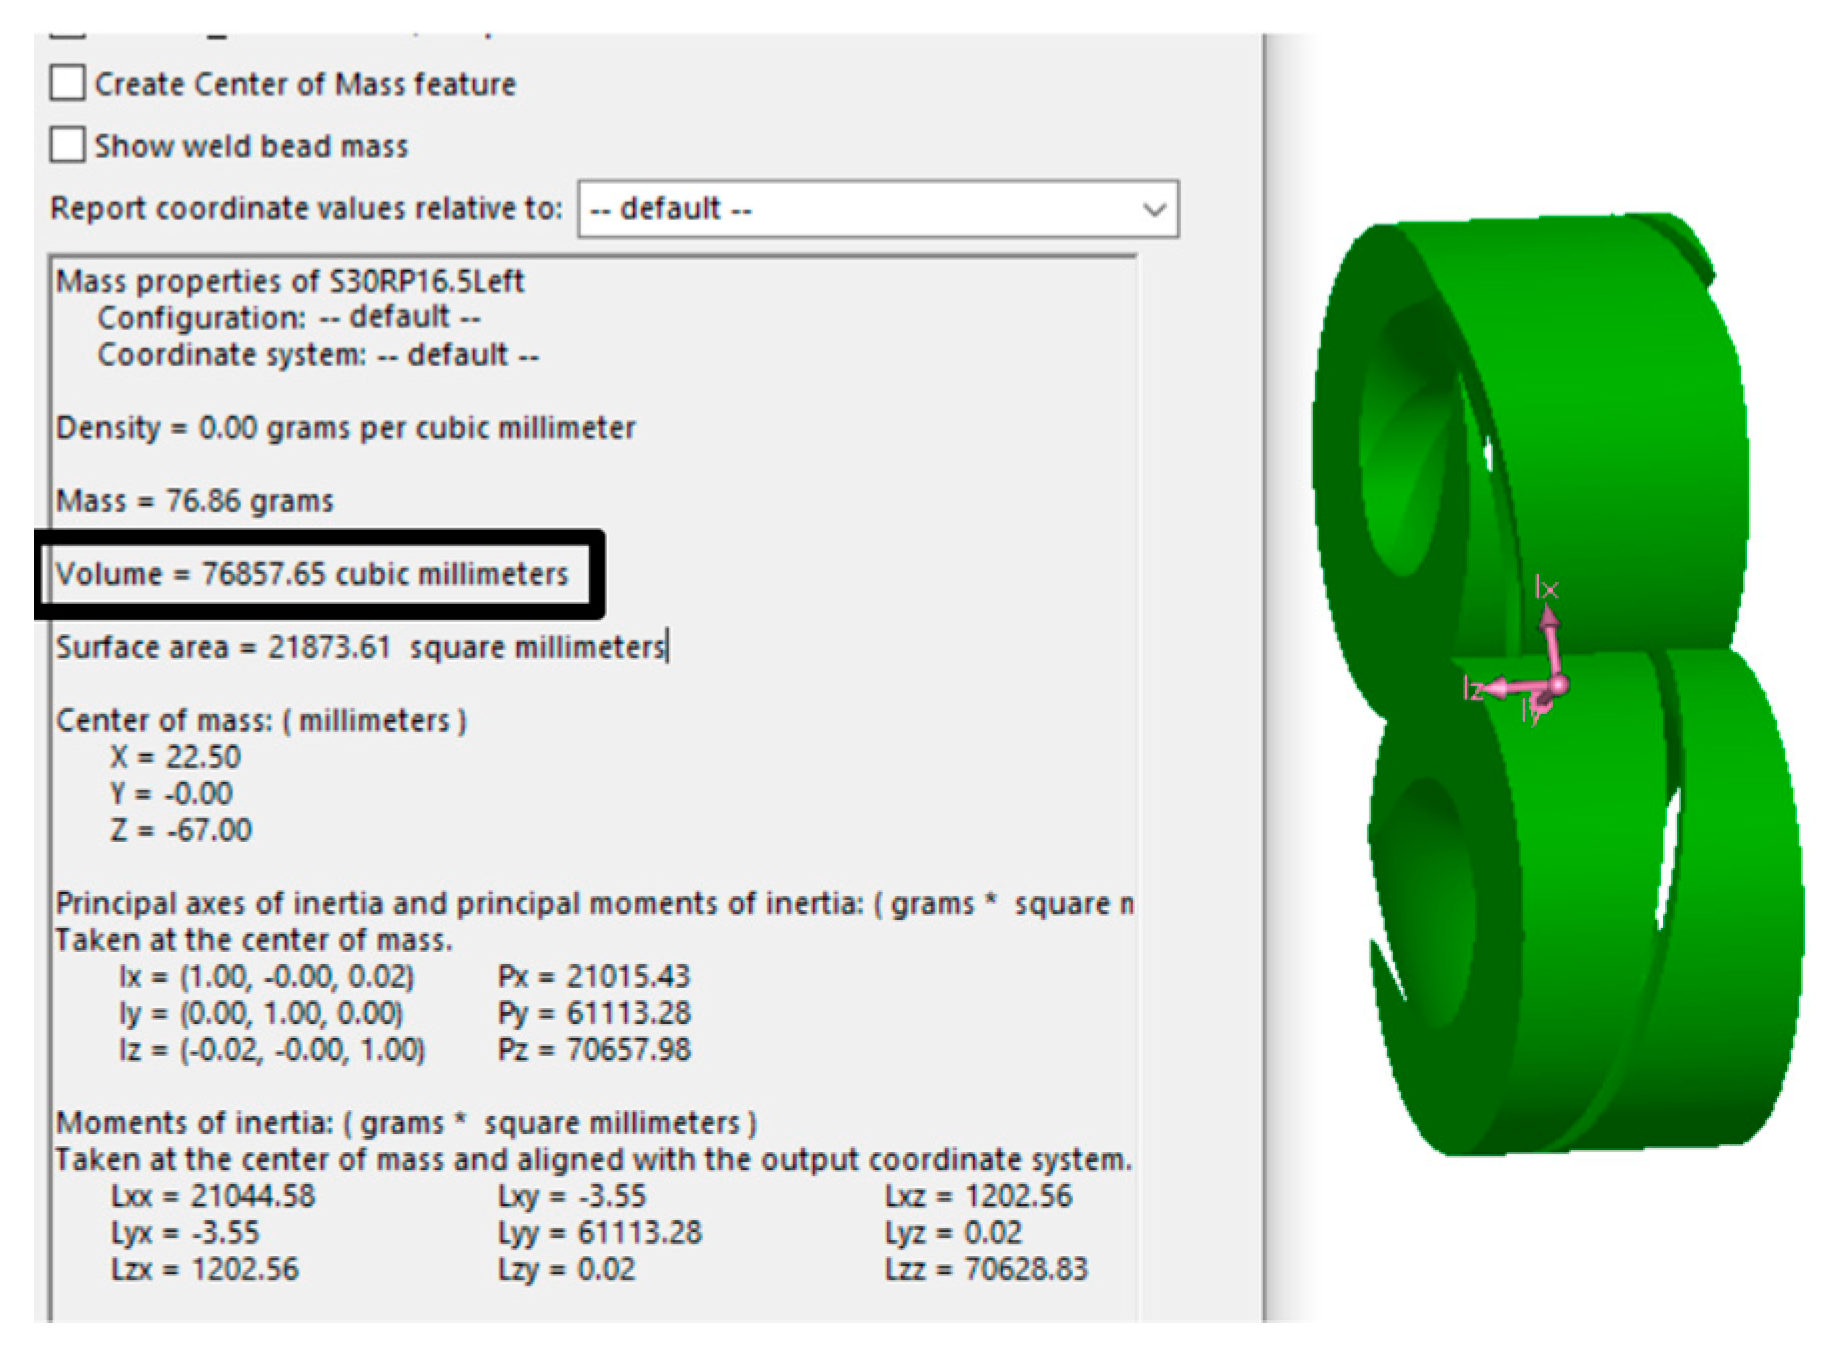Click the '-- default --' combo box field

coord(860,209)
